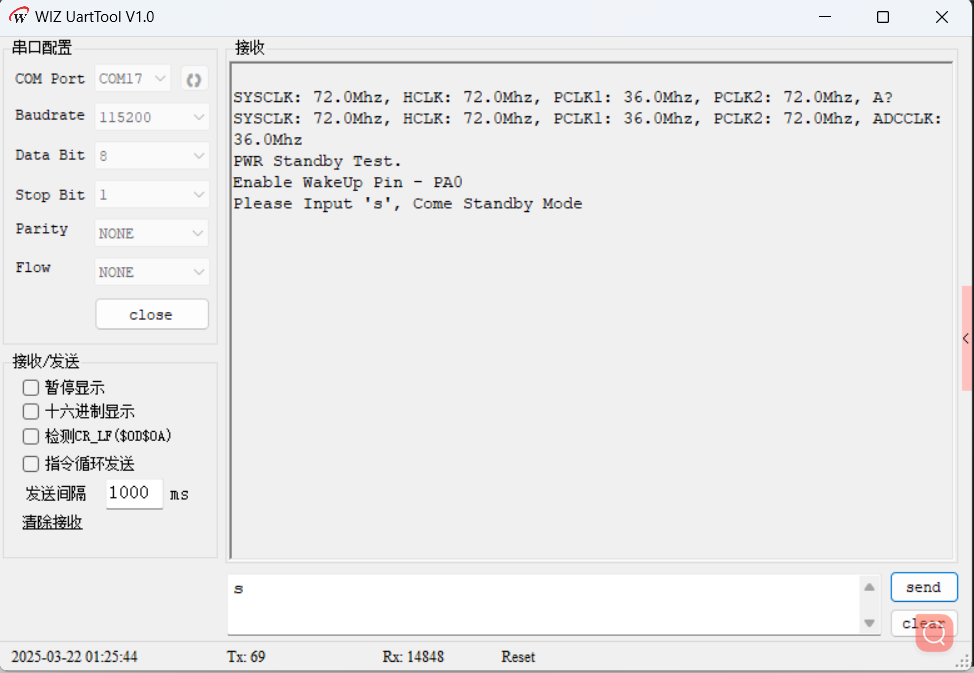The height and width of the screenshot is (673, 974).
Task: Click the 发送间隔 interval input field
Action: pos(133,493)
